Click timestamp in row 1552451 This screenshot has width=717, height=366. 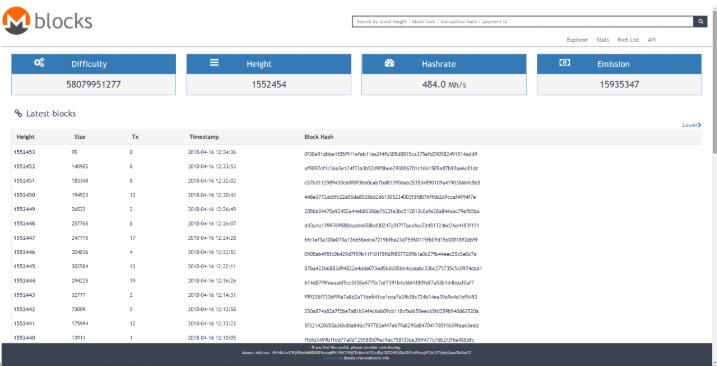[x=212, y=181]
